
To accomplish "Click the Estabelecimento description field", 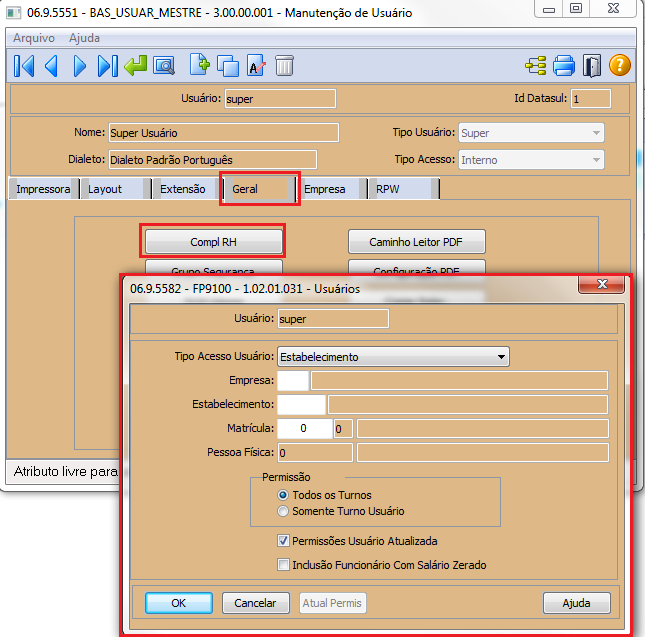I will coord(468,405).
